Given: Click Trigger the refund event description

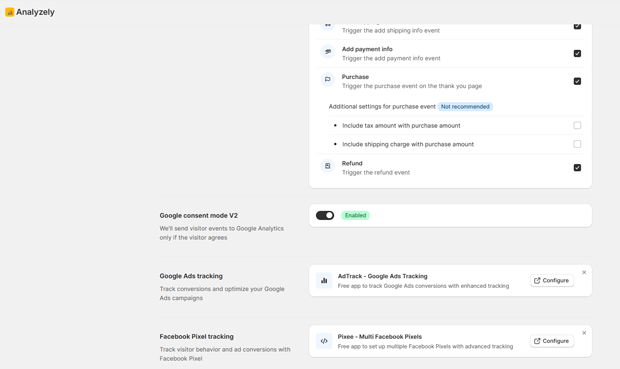Looking at the screenshot, I should [376, 172].
